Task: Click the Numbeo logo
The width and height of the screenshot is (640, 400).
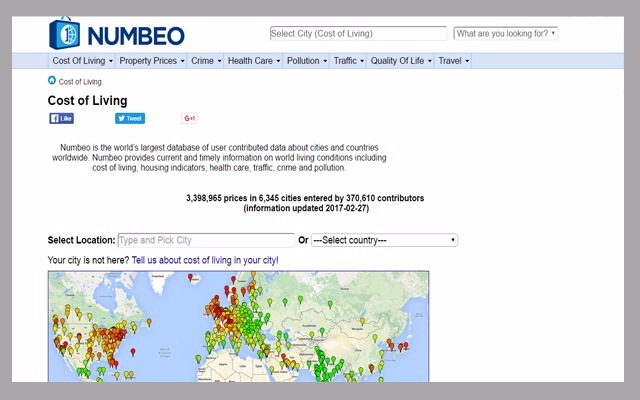Action: (117, 33)
